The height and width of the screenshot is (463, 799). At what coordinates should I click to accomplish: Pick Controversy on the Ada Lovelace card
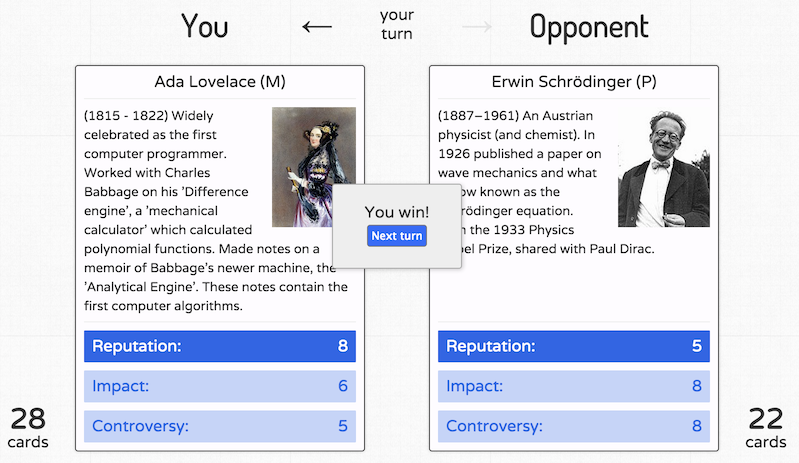tap(220, 426)
